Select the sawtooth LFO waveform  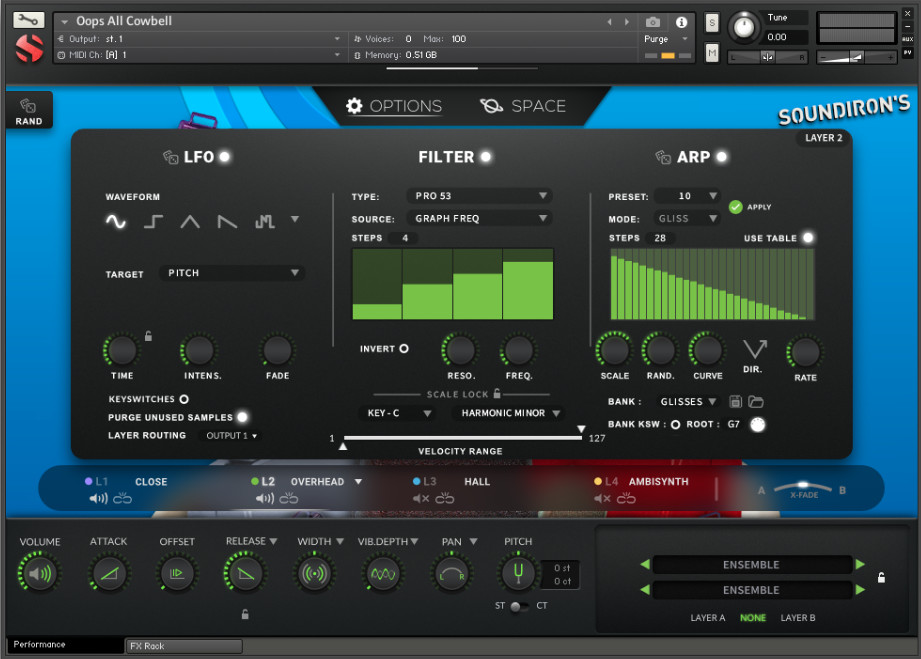[x=227, y=221]
